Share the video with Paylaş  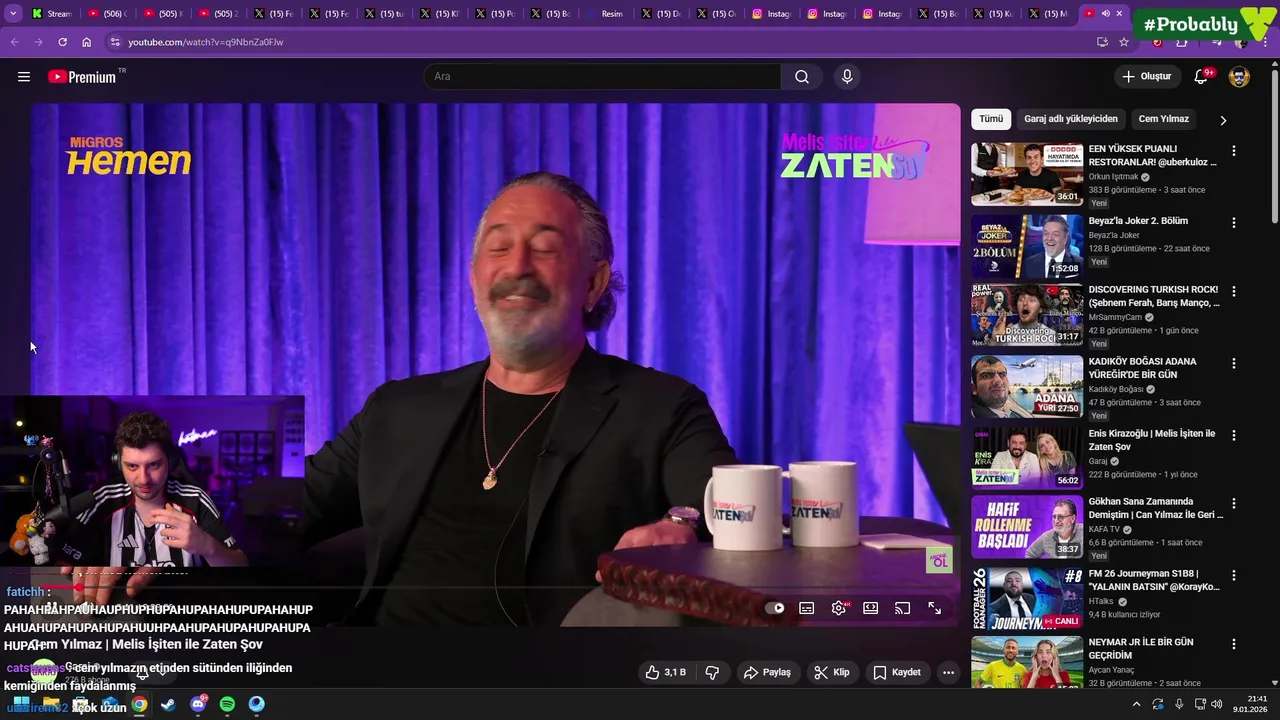click(767, 673)
